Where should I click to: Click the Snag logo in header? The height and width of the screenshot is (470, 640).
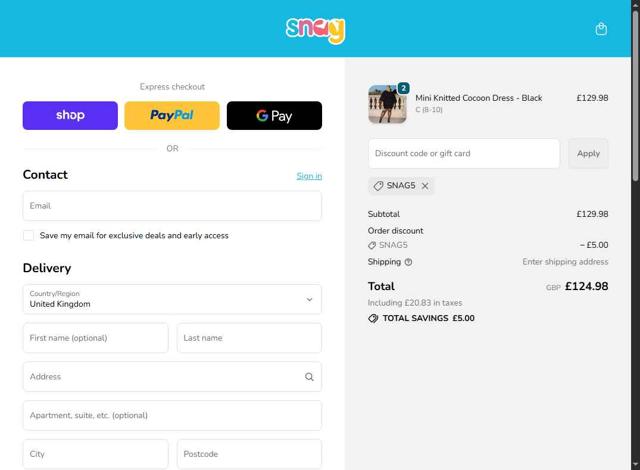[315, 30]
